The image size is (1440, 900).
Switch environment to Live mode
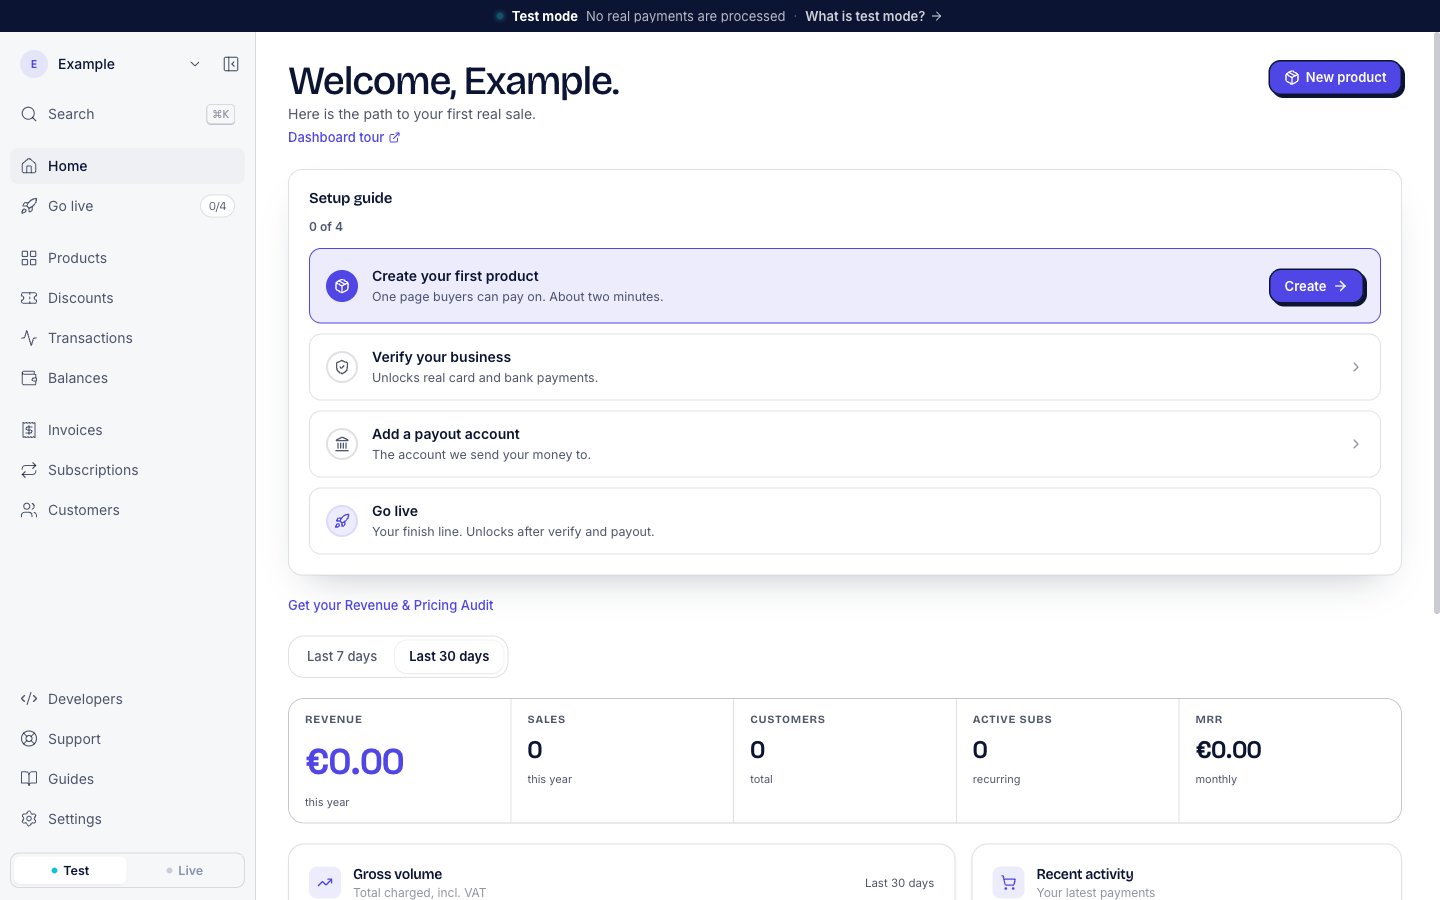[185, 871]
